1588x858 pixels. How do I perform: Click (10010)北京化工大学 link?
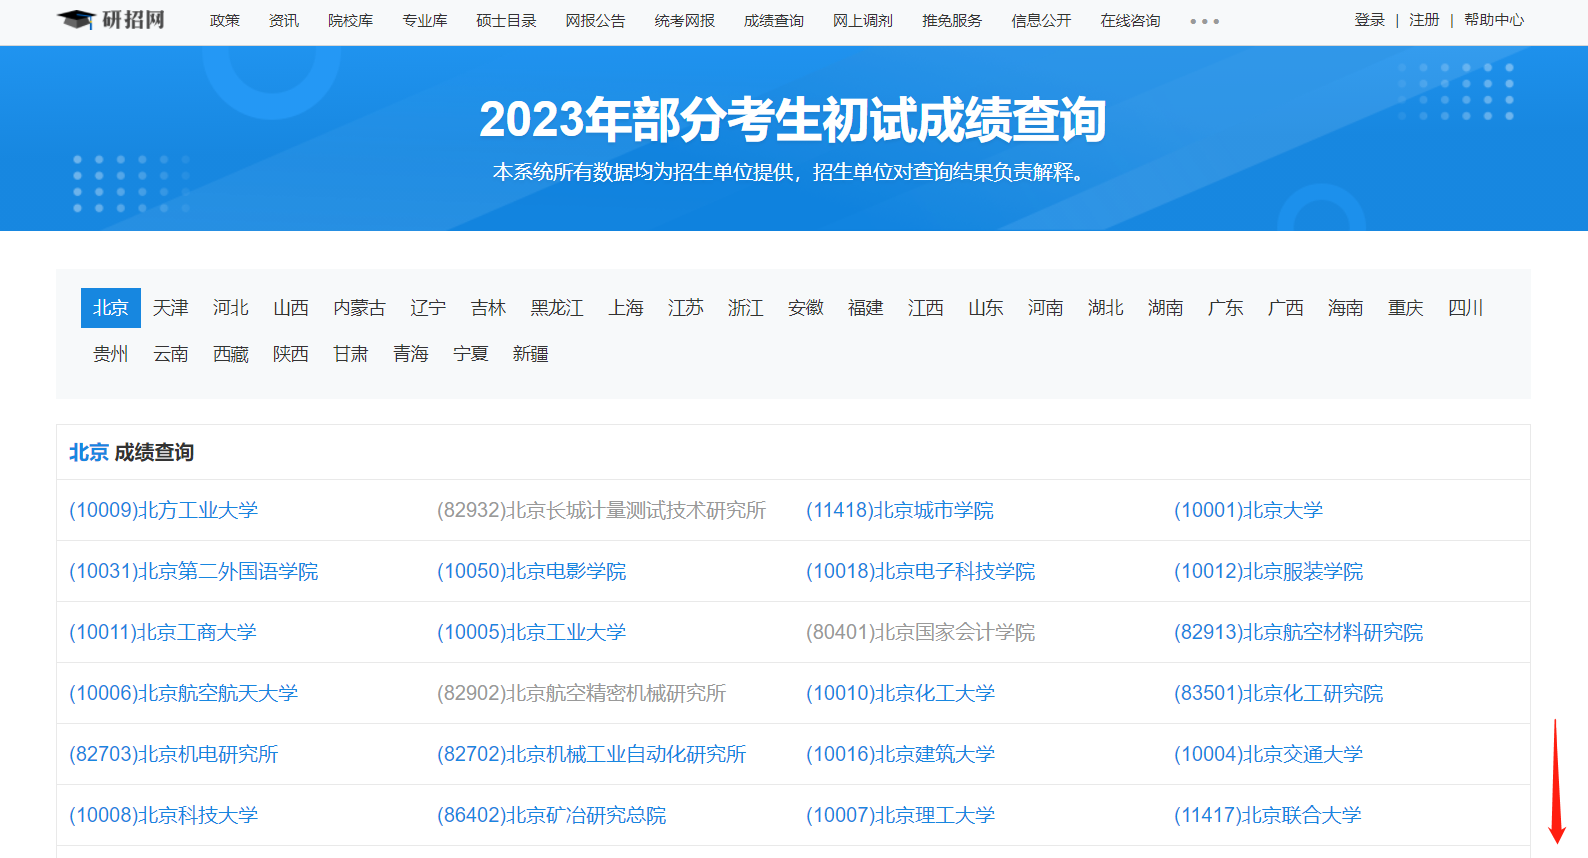point(900,693)
